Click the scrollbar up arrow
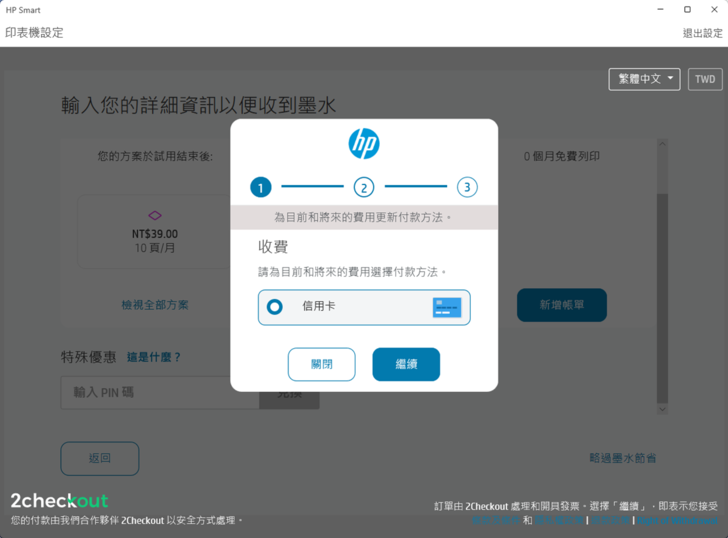The width and height of the screenshot is (728, 538). 663,144
